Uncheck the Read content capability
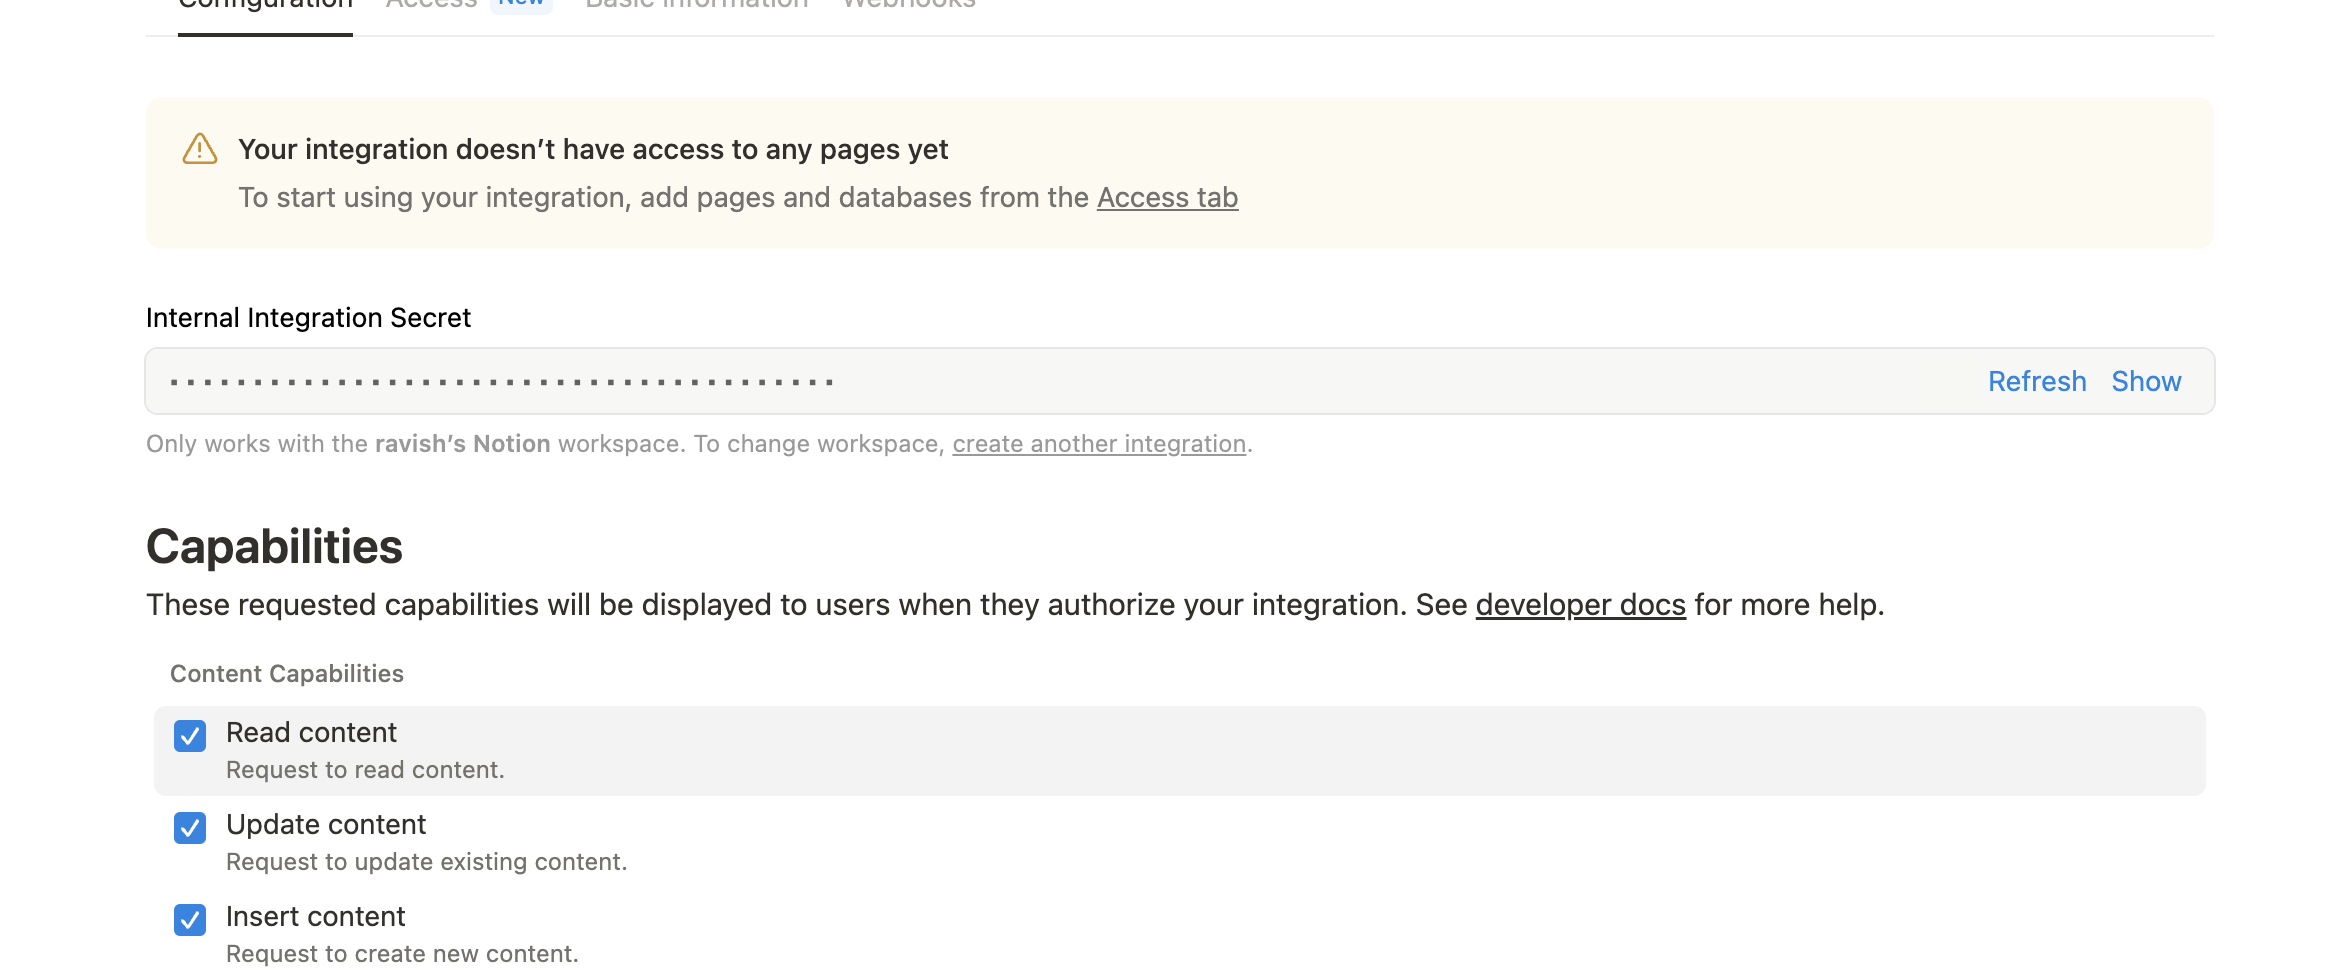This screenshot has height=974, width=2328. point(190,736)
